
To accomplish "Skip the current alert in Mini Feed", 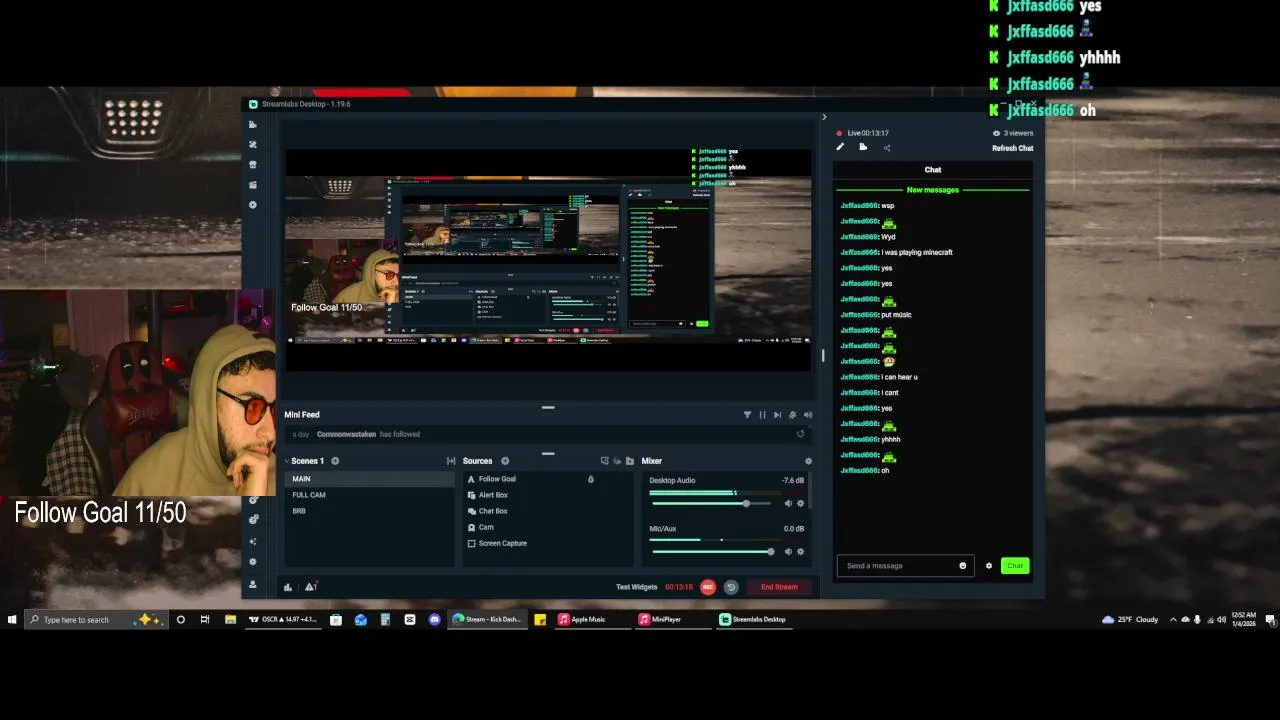I will [x=777, y=415].
